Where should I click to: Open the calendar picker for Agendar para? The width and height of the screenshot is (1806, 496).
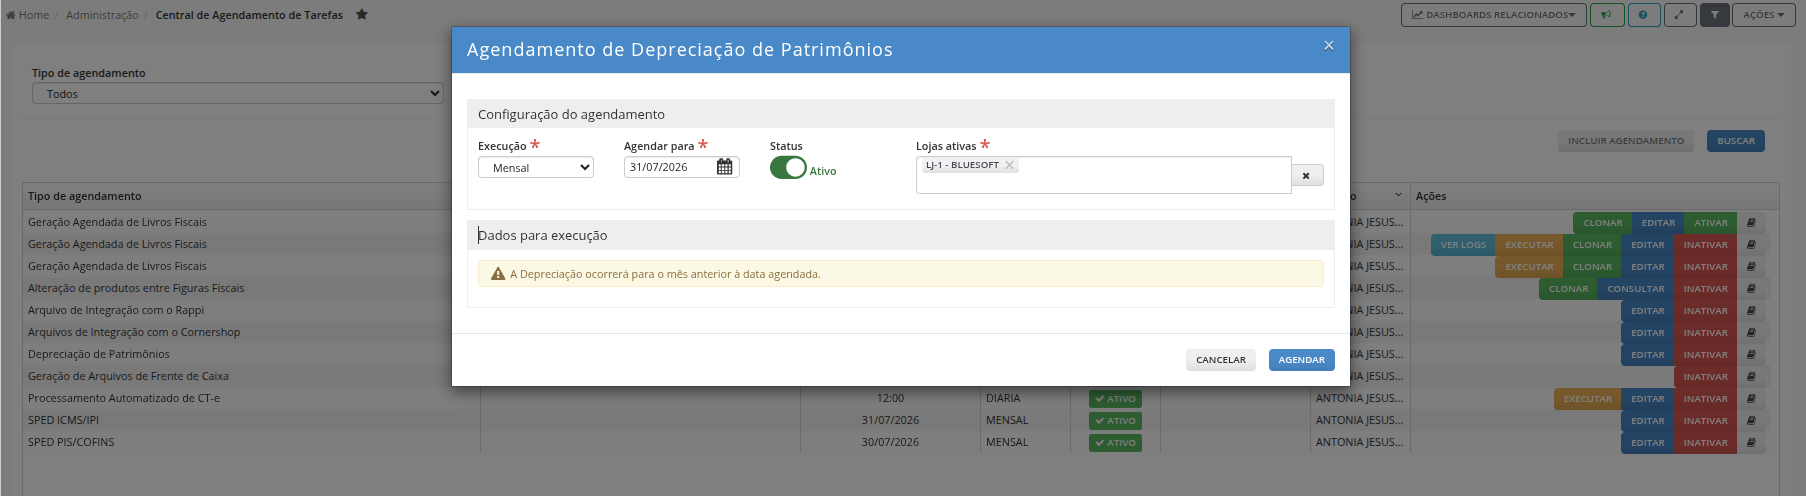[725, 167]
